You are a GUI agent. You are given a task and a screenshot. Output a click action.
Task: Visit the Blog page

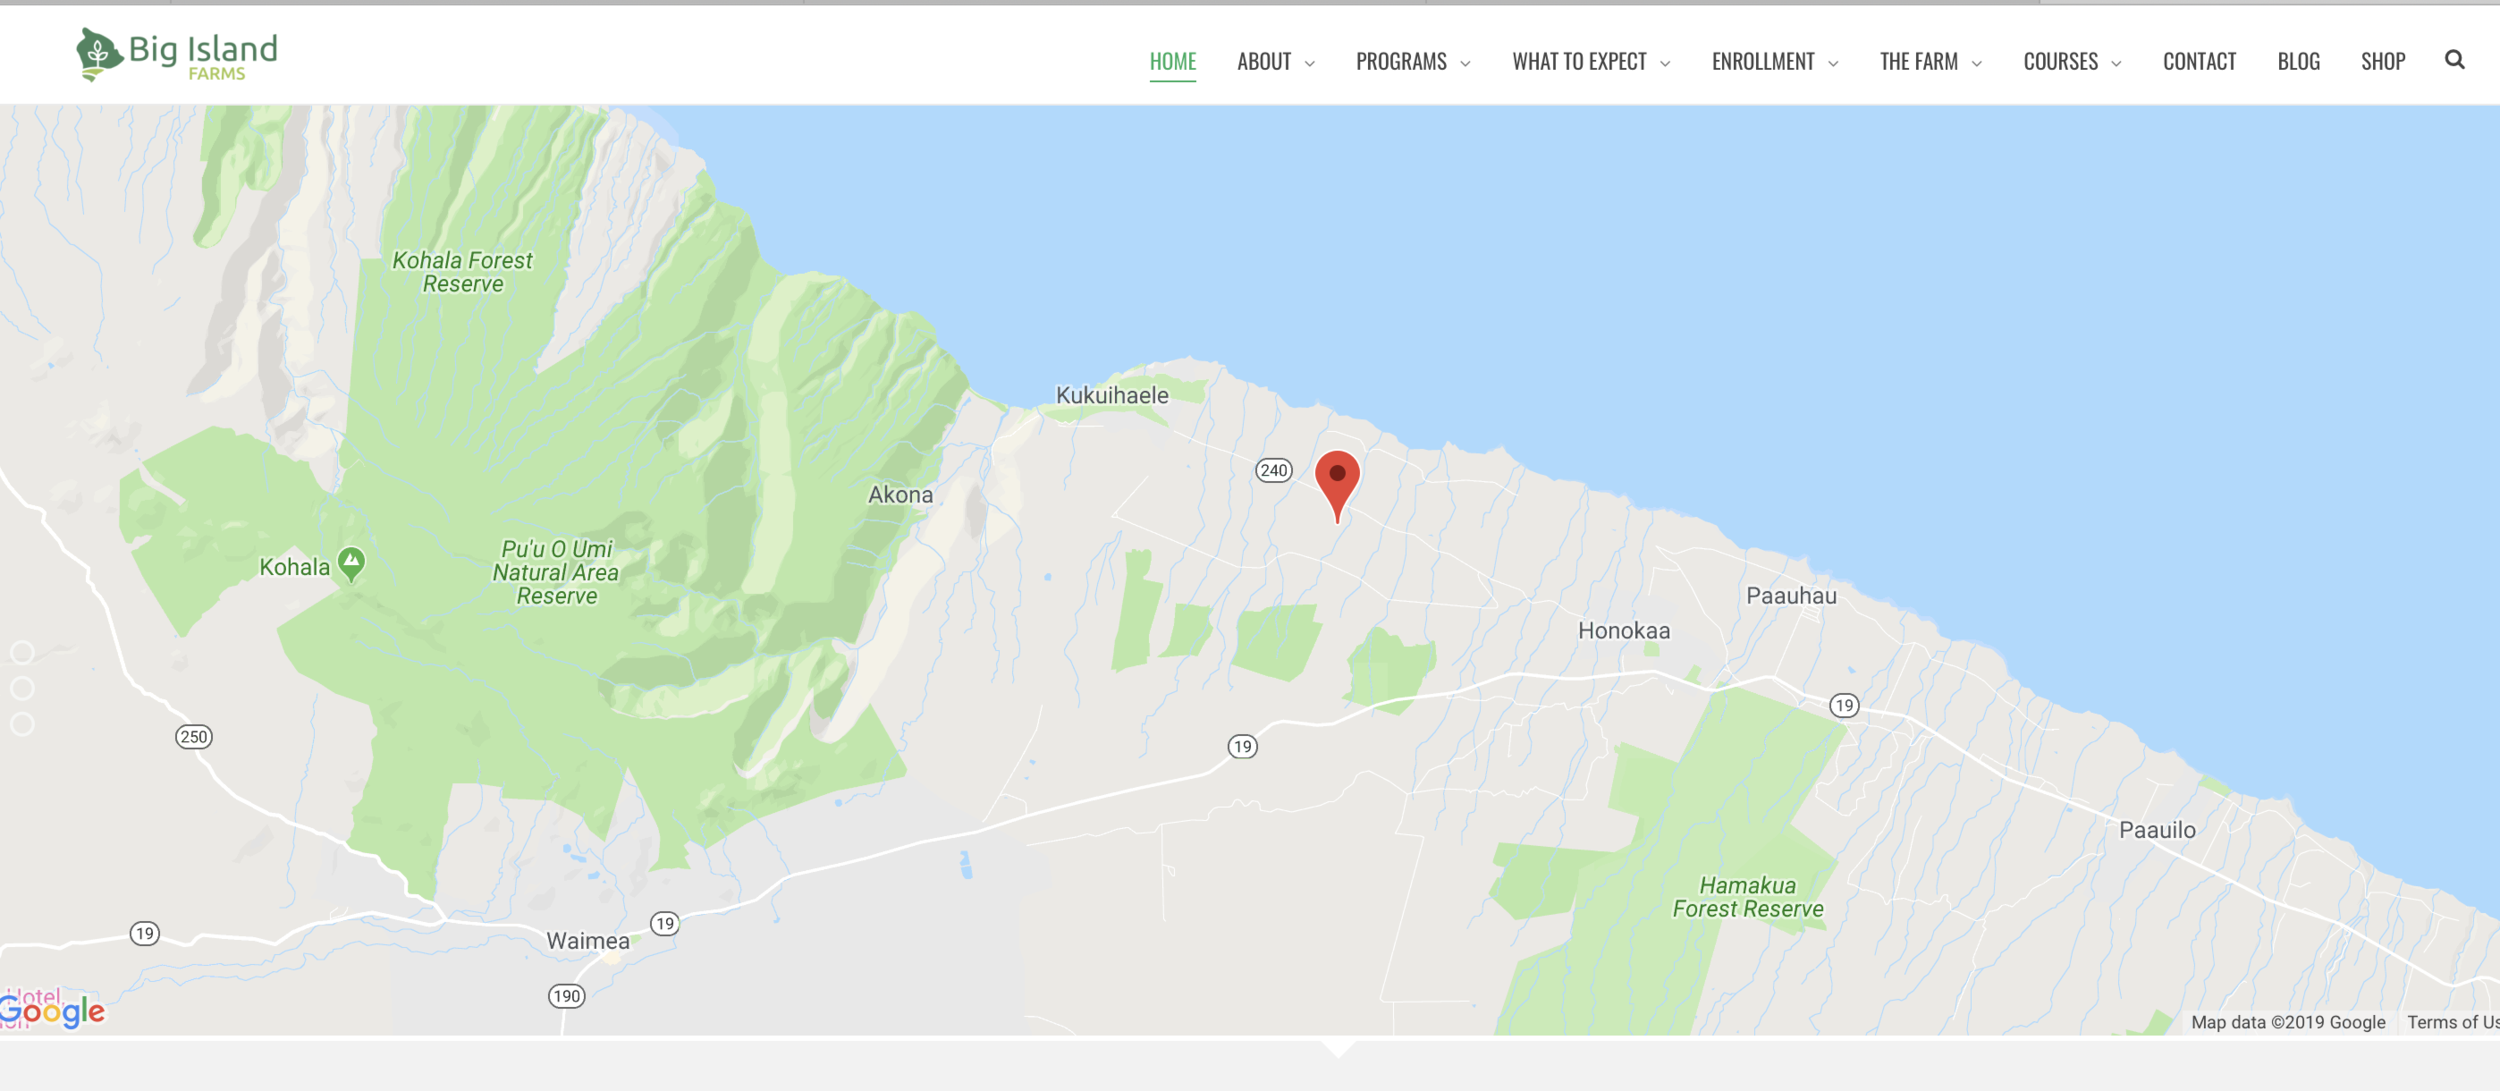point(2298,62)
